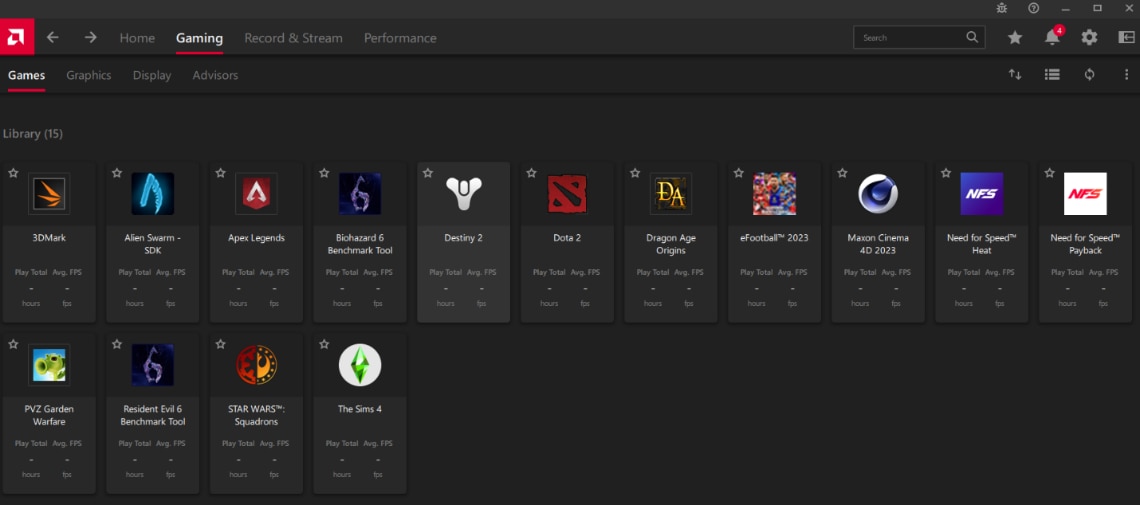Click the Library (15) heading

tap(33, 134)
